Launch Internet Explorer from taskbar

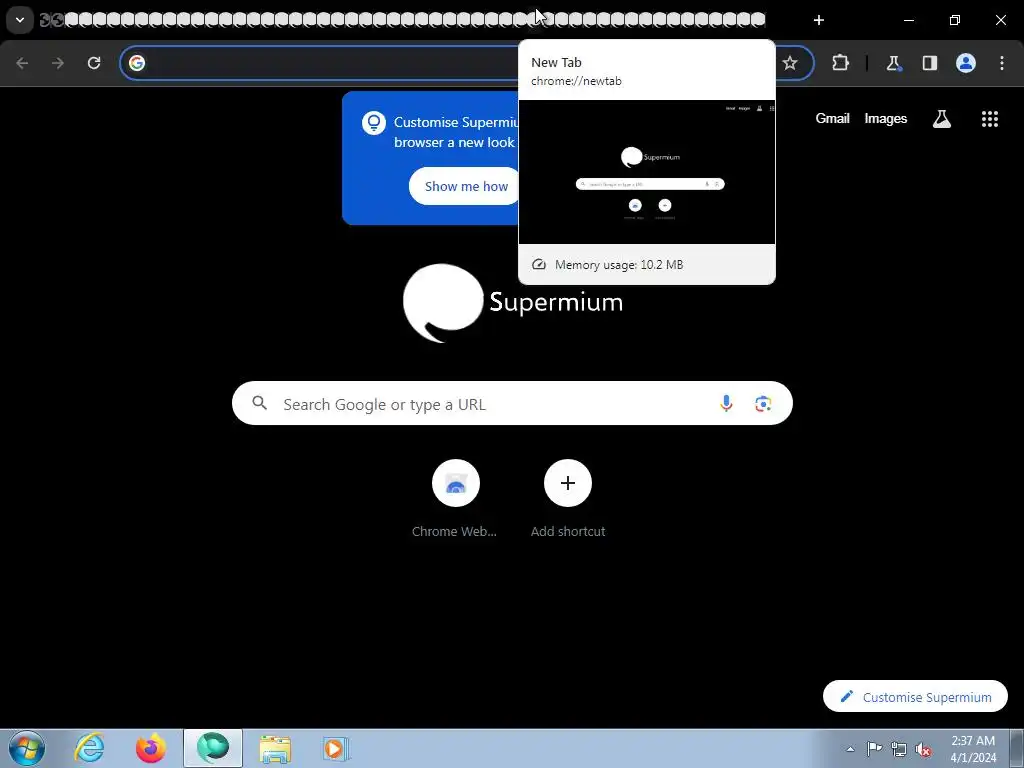pyautogui.click(x=89, y=748)
